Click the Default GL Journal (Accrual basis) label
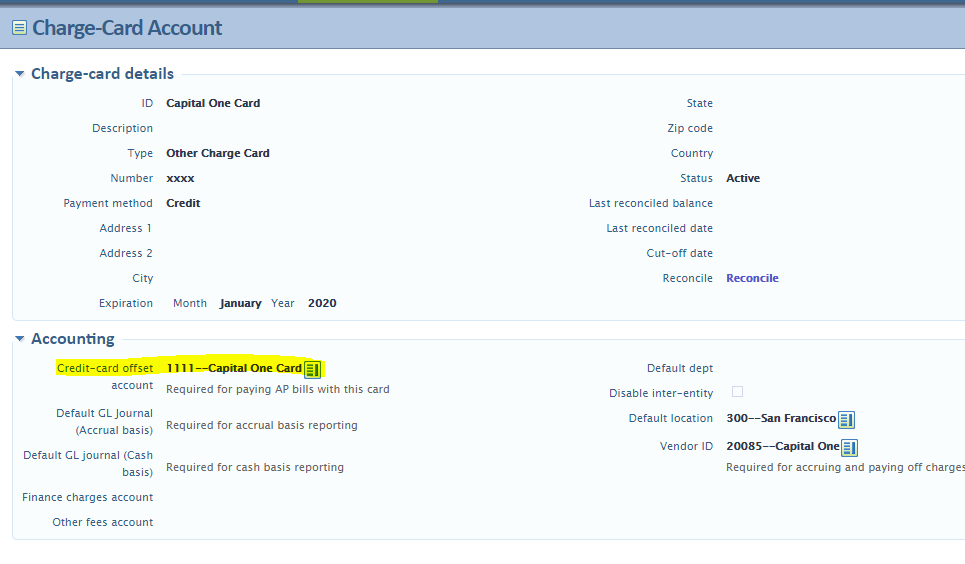This screenshot has height=564, width=965. coord(104,422)
